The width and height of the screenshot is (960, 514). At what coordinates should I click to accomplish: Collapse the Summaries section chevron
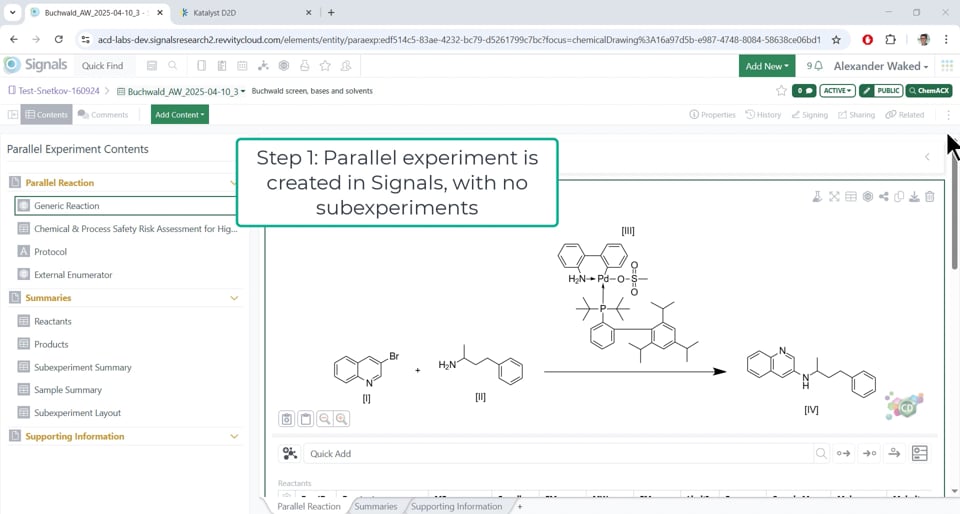click(234, 298)
